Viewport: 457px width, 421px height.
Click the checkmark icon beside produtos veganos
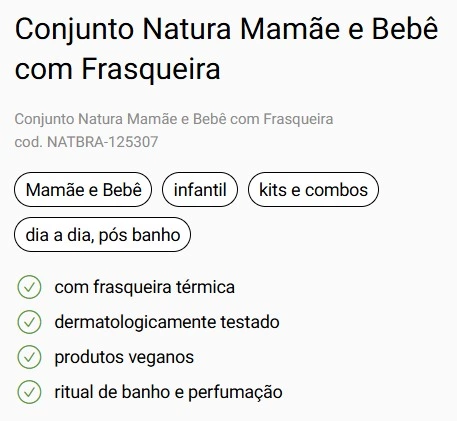[29, 357]
